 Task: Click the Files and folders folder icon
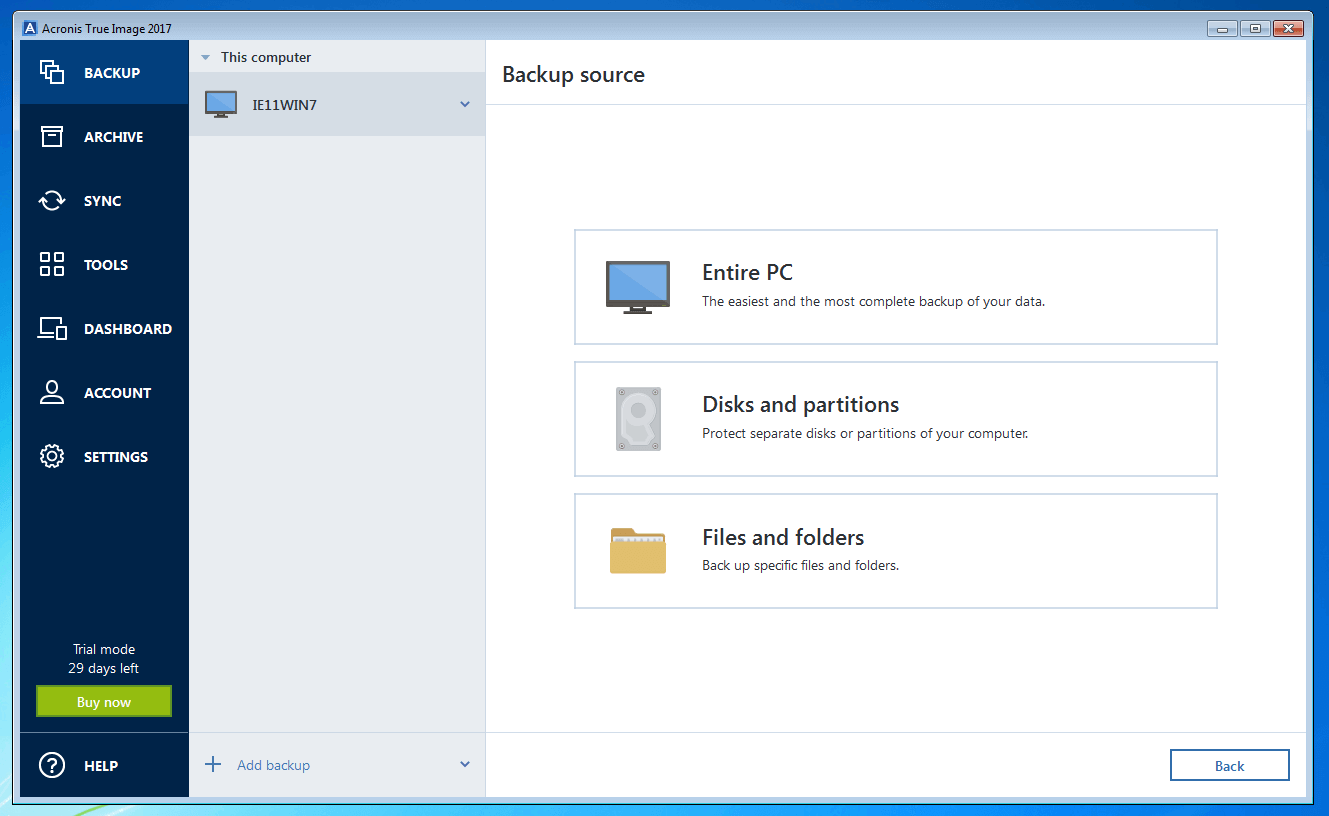(638, 551)
